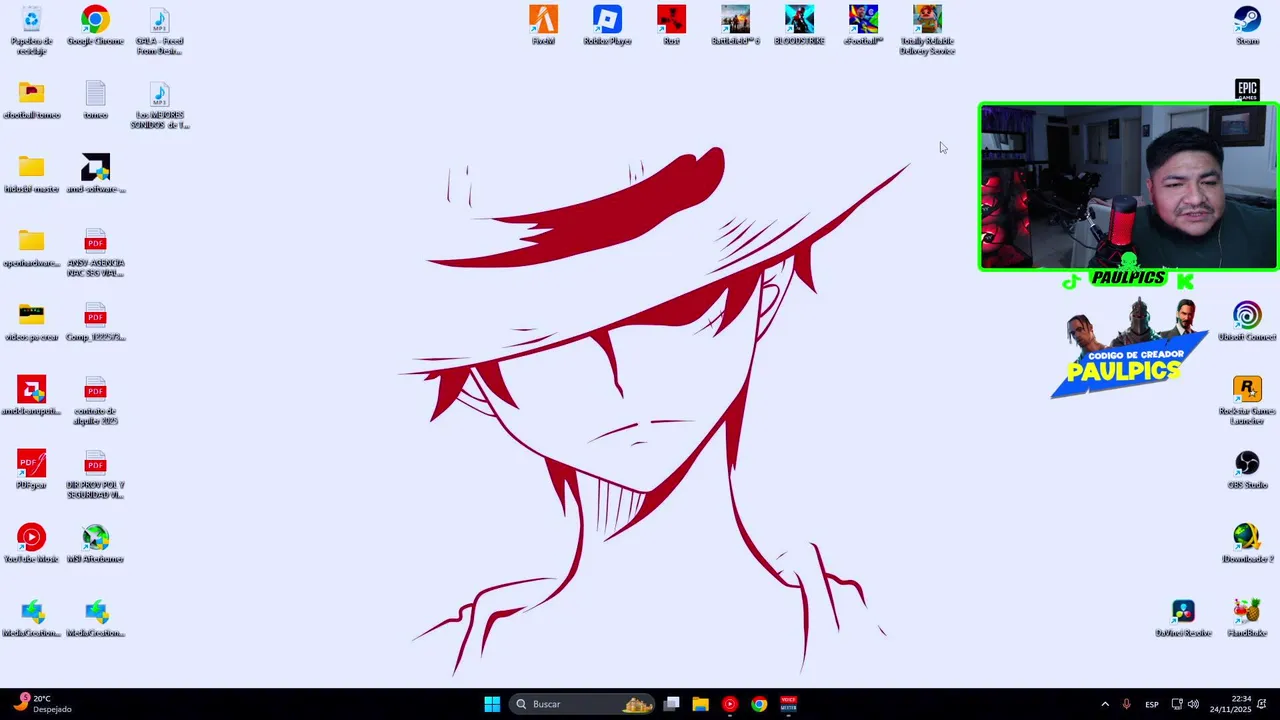Select the YouTube Music desktop shortcut
This screenshot has width=1280, height=720.
tap(31, 544)
